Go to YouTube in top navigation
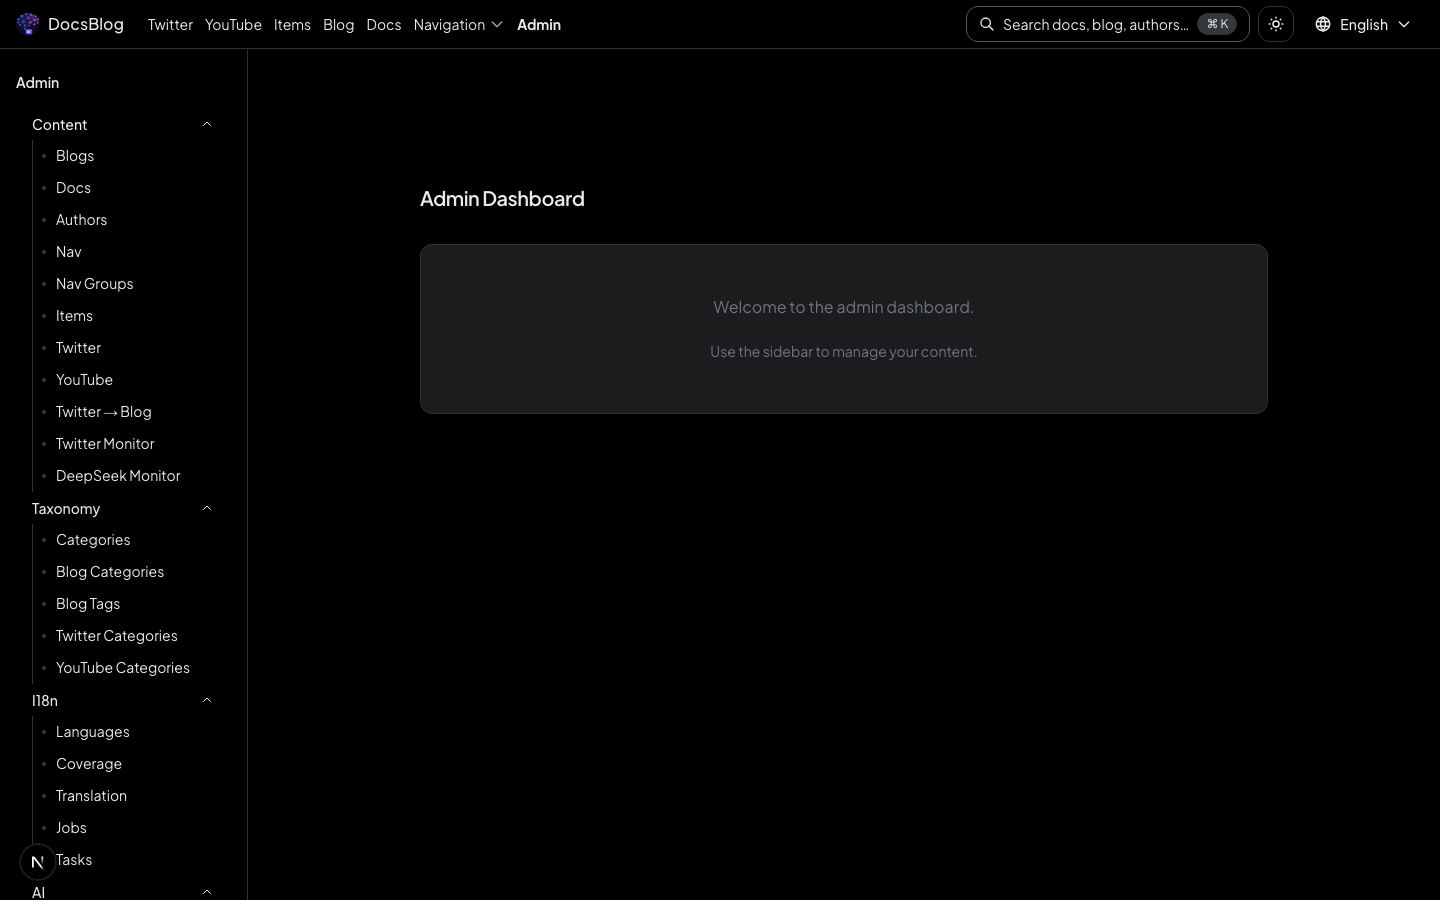Image resolution: width=1440 pixels, height=900 pixels. [233, 24]
